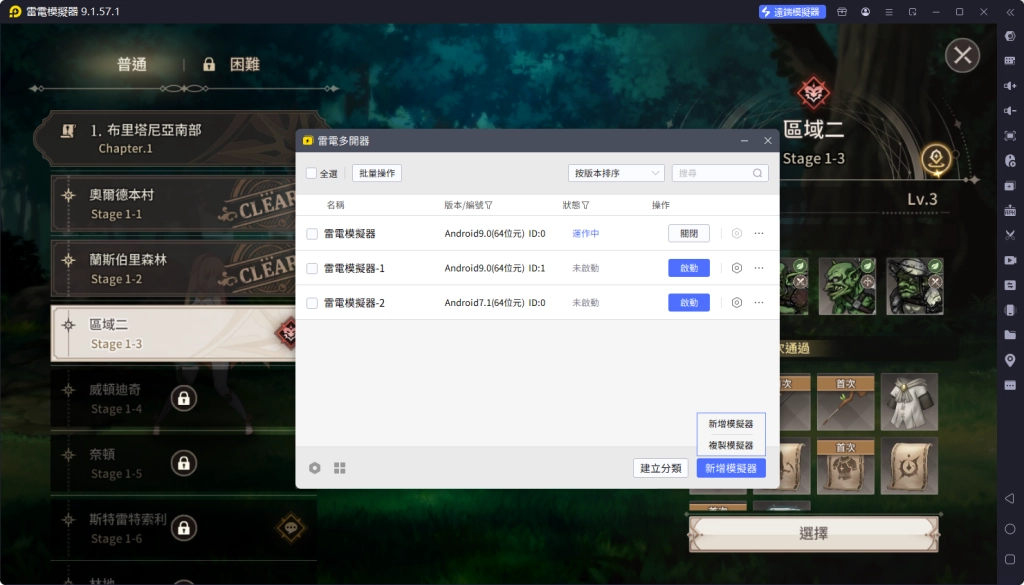Image resolution: width=1024 pixels, height=585 pixels.
Task: Open settings gear for 雷電模擬器-1
Action: pos(737,268)
